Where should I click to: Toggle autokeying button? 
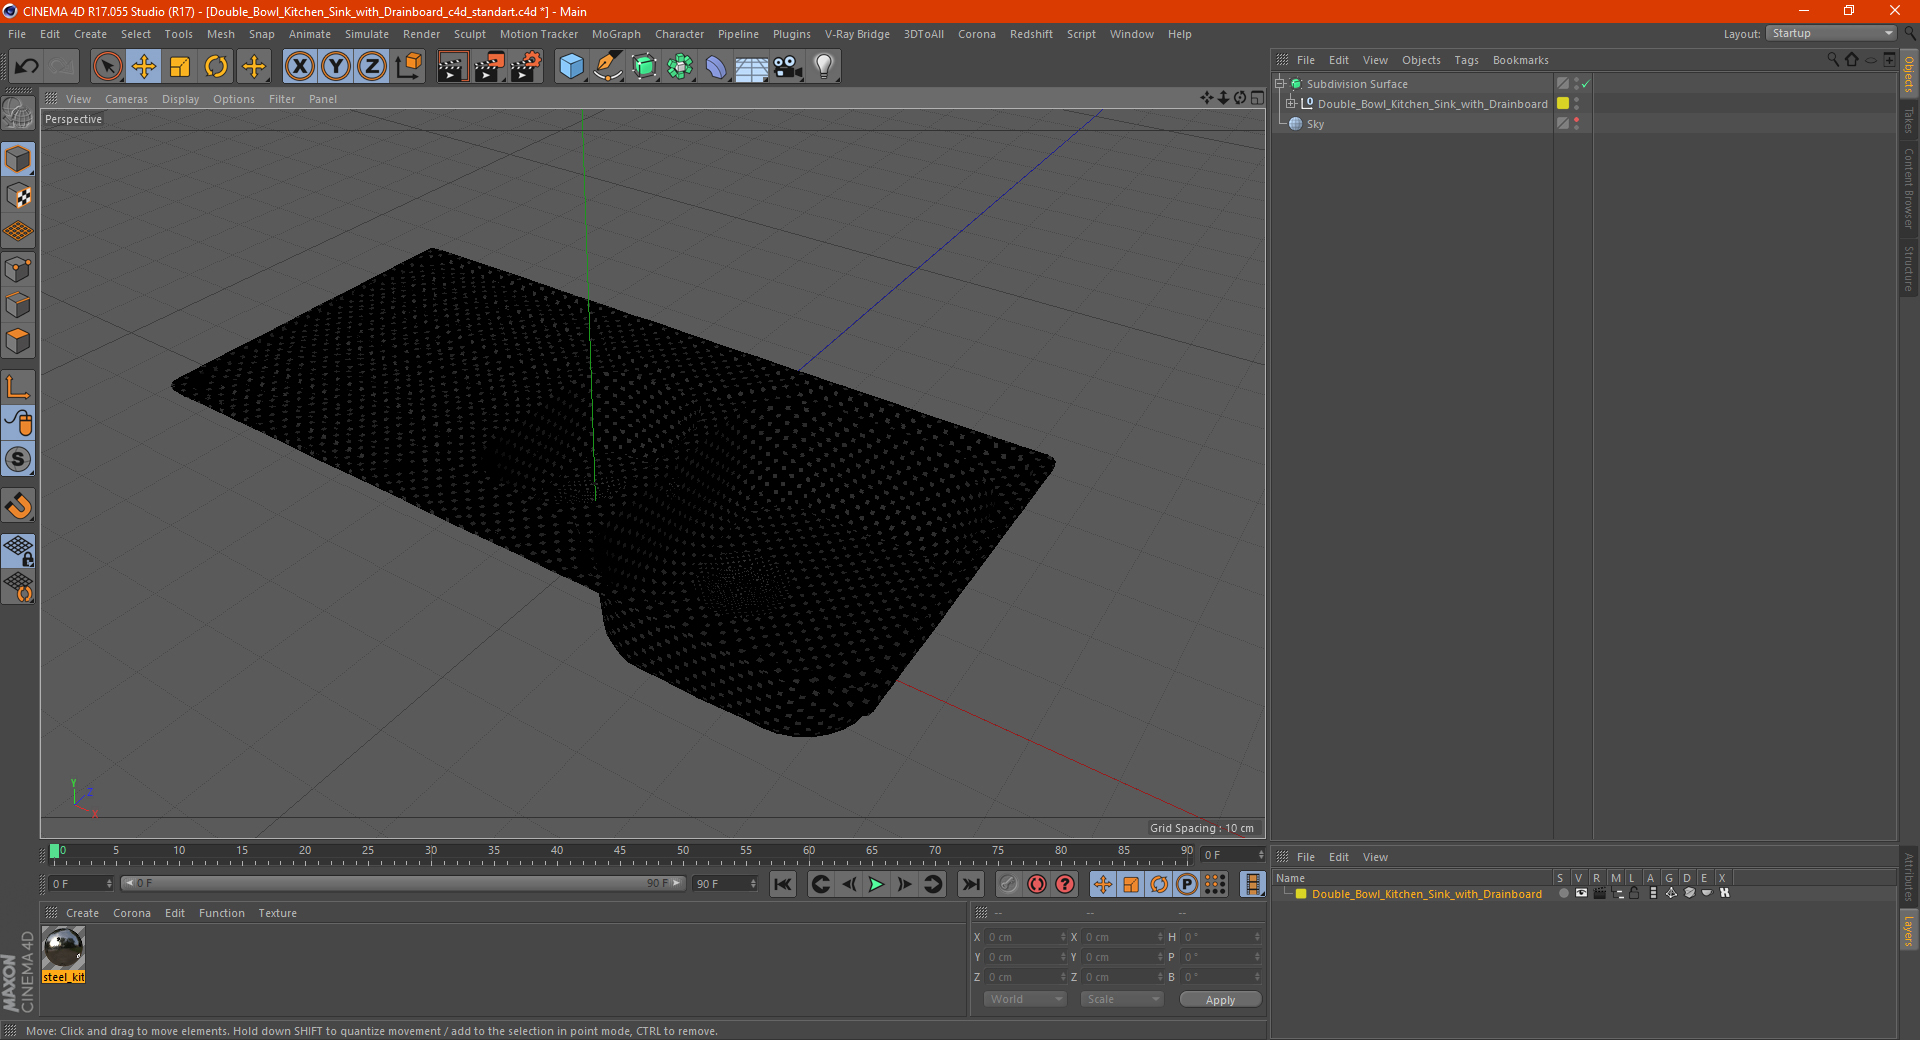(x=1037, y=884)
